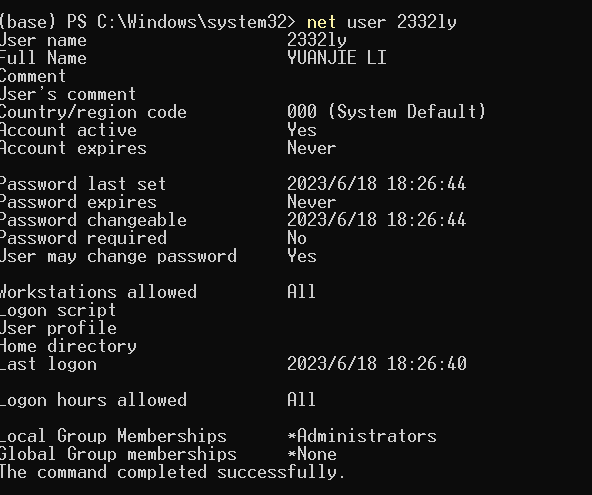
Task: Click the Logon script label
Action: (58, 310)
